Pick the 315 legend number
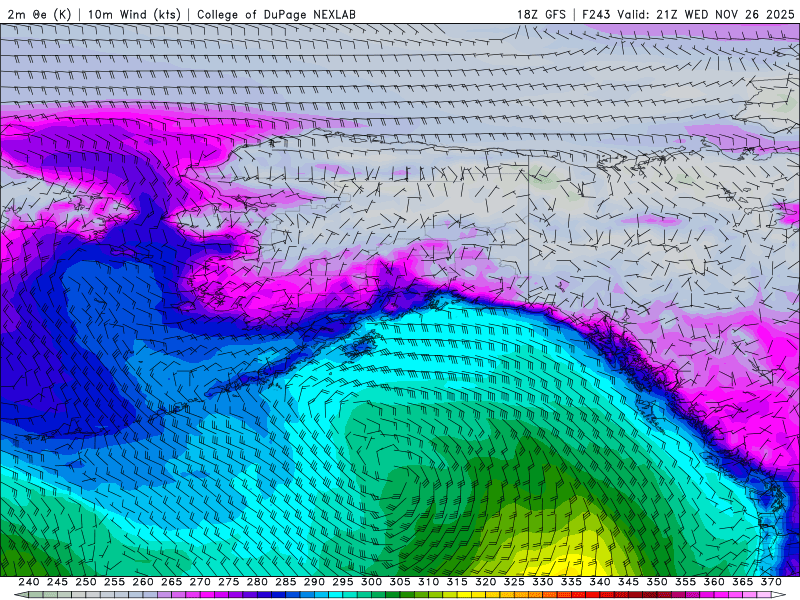 pyautogui.click(x=457, y=582)
